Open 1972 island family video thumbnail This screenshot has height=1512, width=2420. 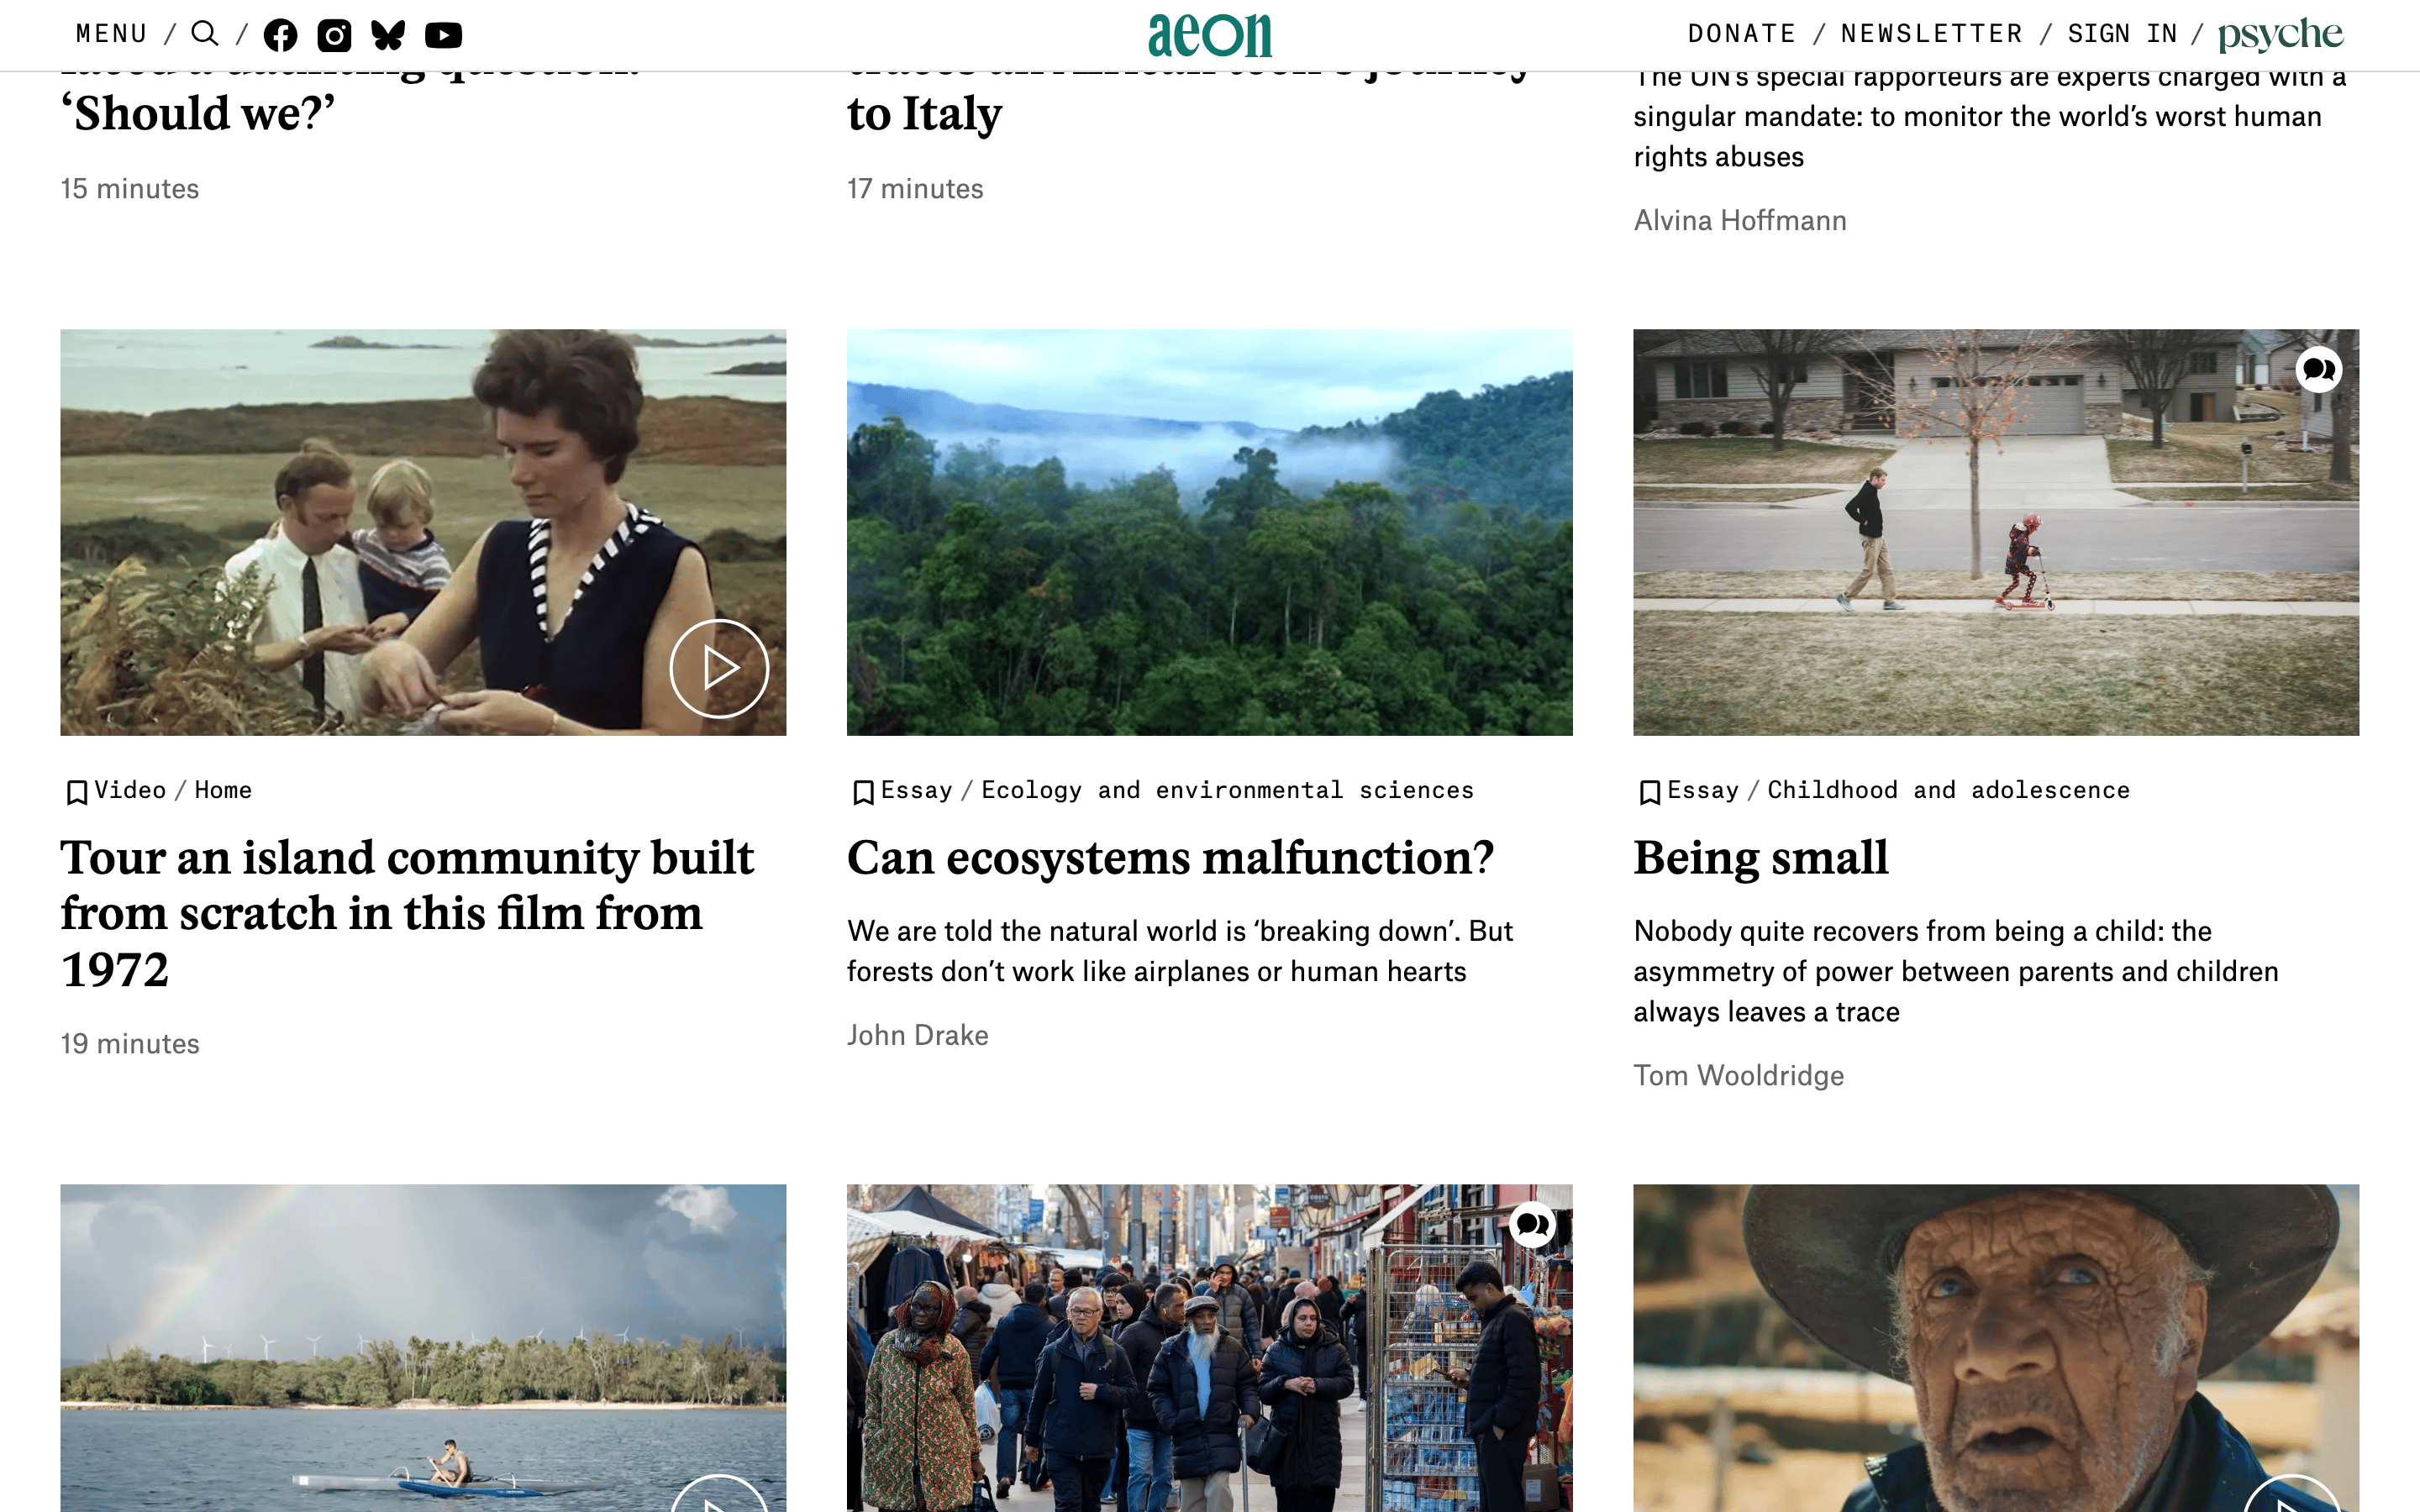423,533
